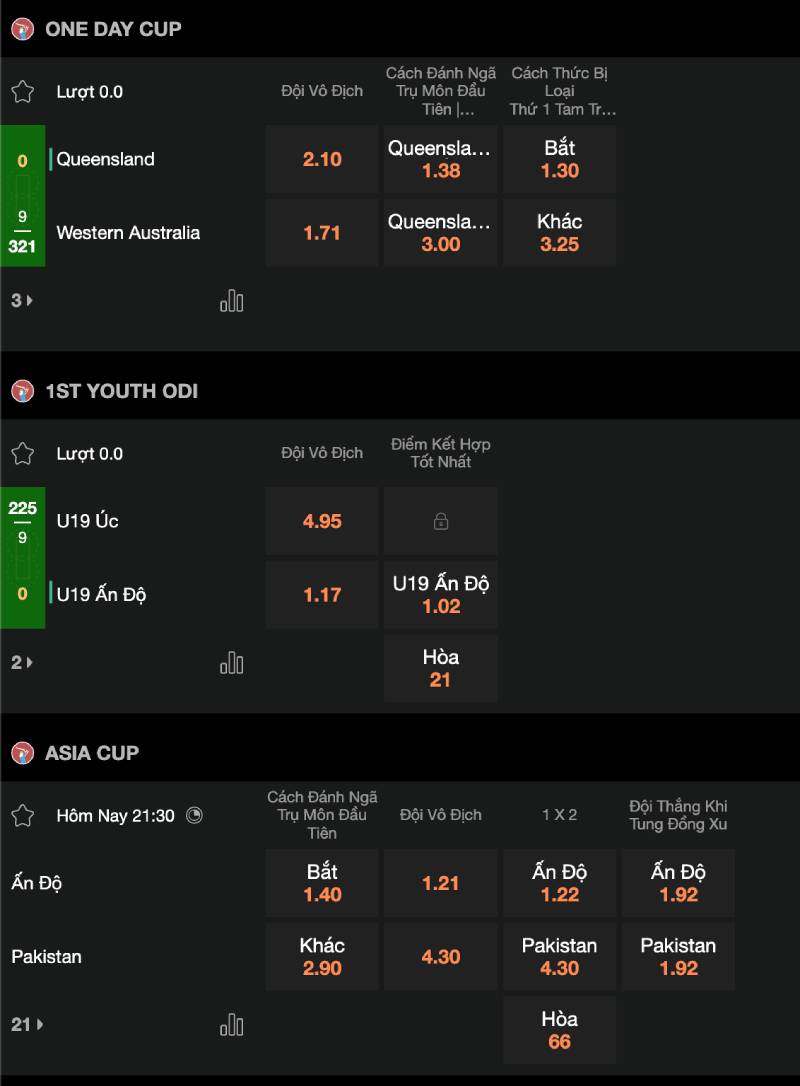This screenshot has height=1086, width=800.
Task: Star the Ấn Độ vs Pakistan match
Action: click(x=22, y=816)
